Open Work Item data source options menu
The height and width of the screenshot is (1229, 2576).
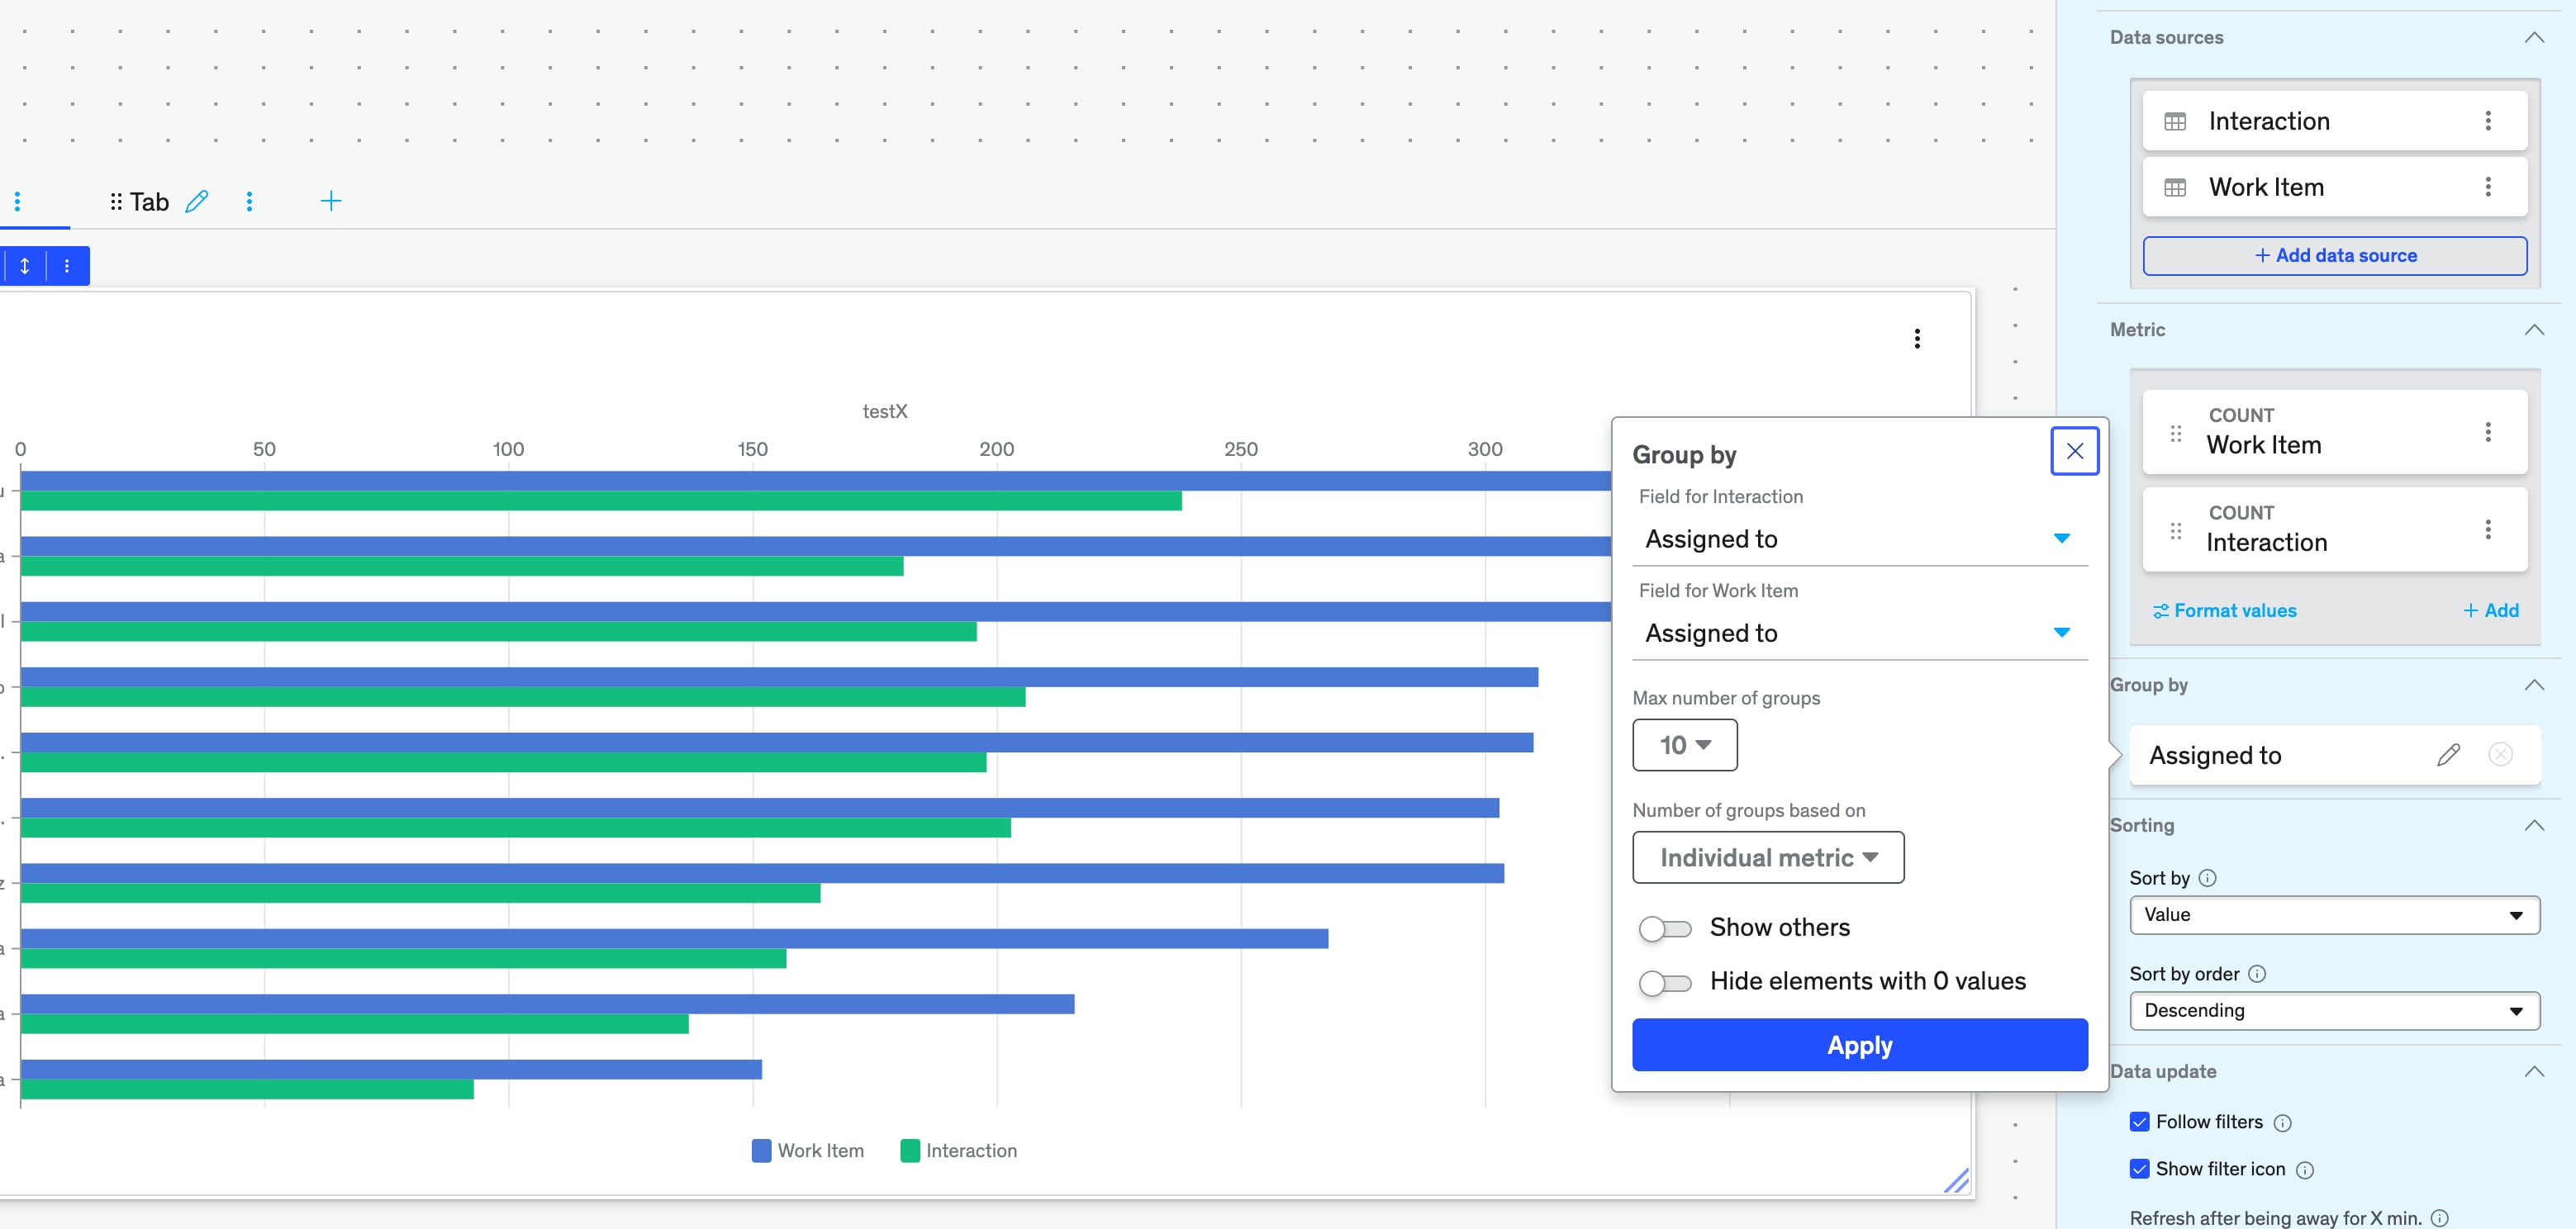(2487, 187)
